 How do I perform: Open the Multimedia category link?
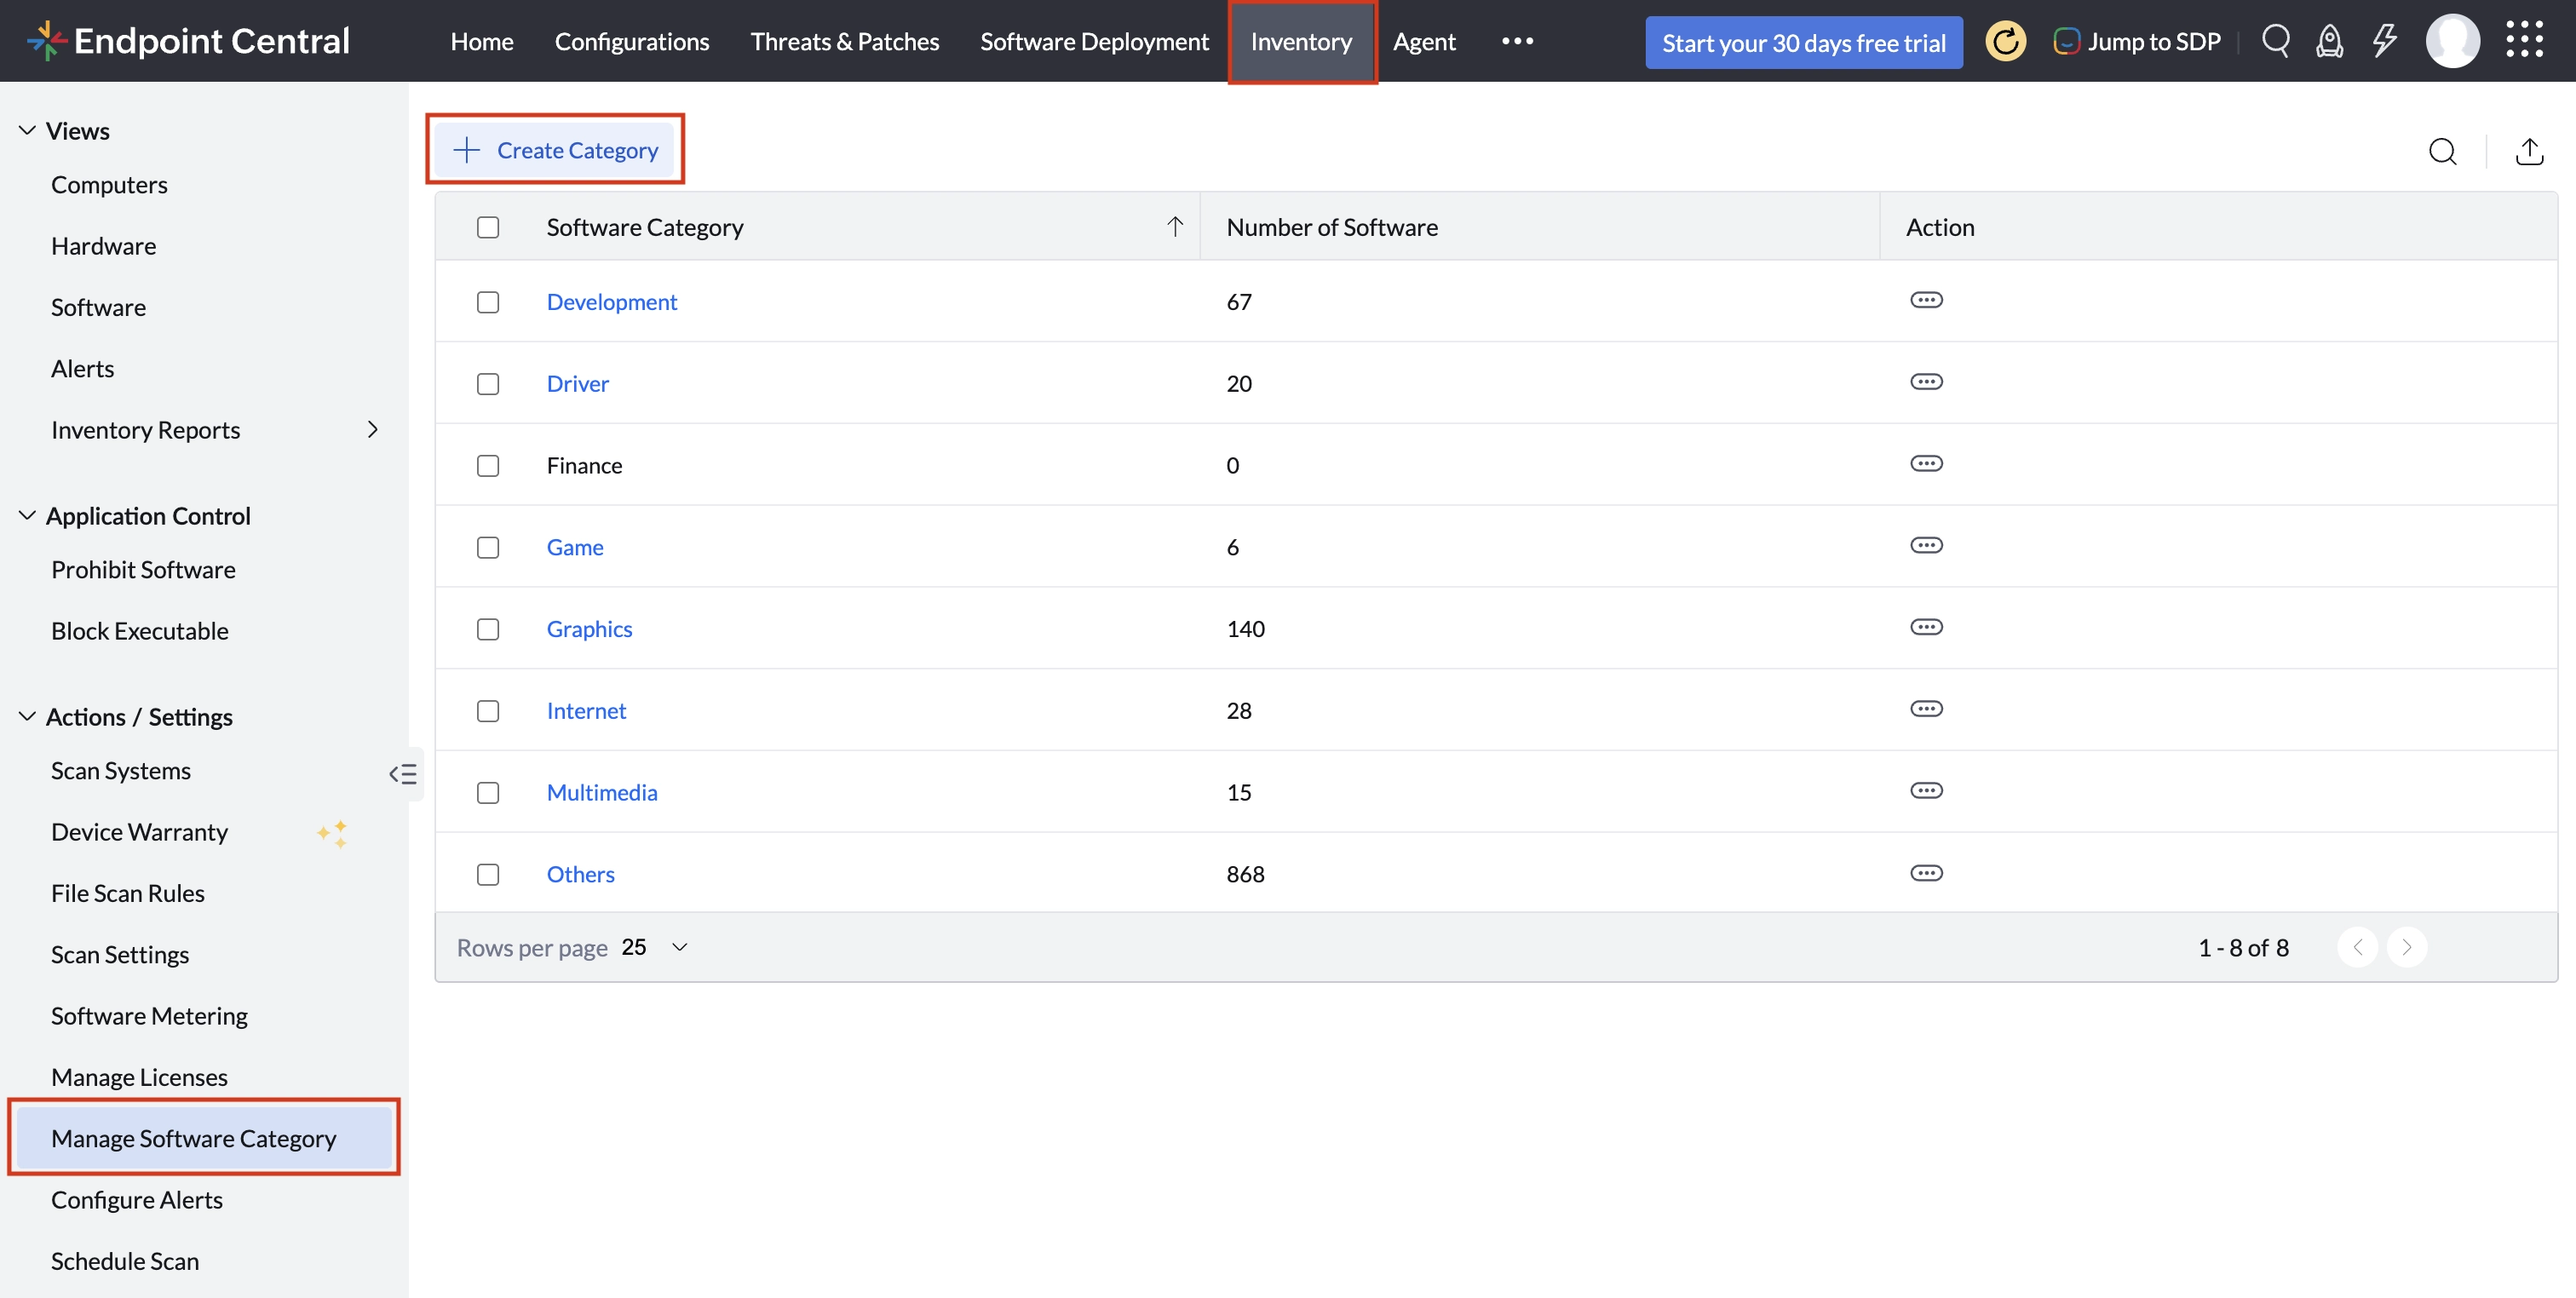coord(602,793)
